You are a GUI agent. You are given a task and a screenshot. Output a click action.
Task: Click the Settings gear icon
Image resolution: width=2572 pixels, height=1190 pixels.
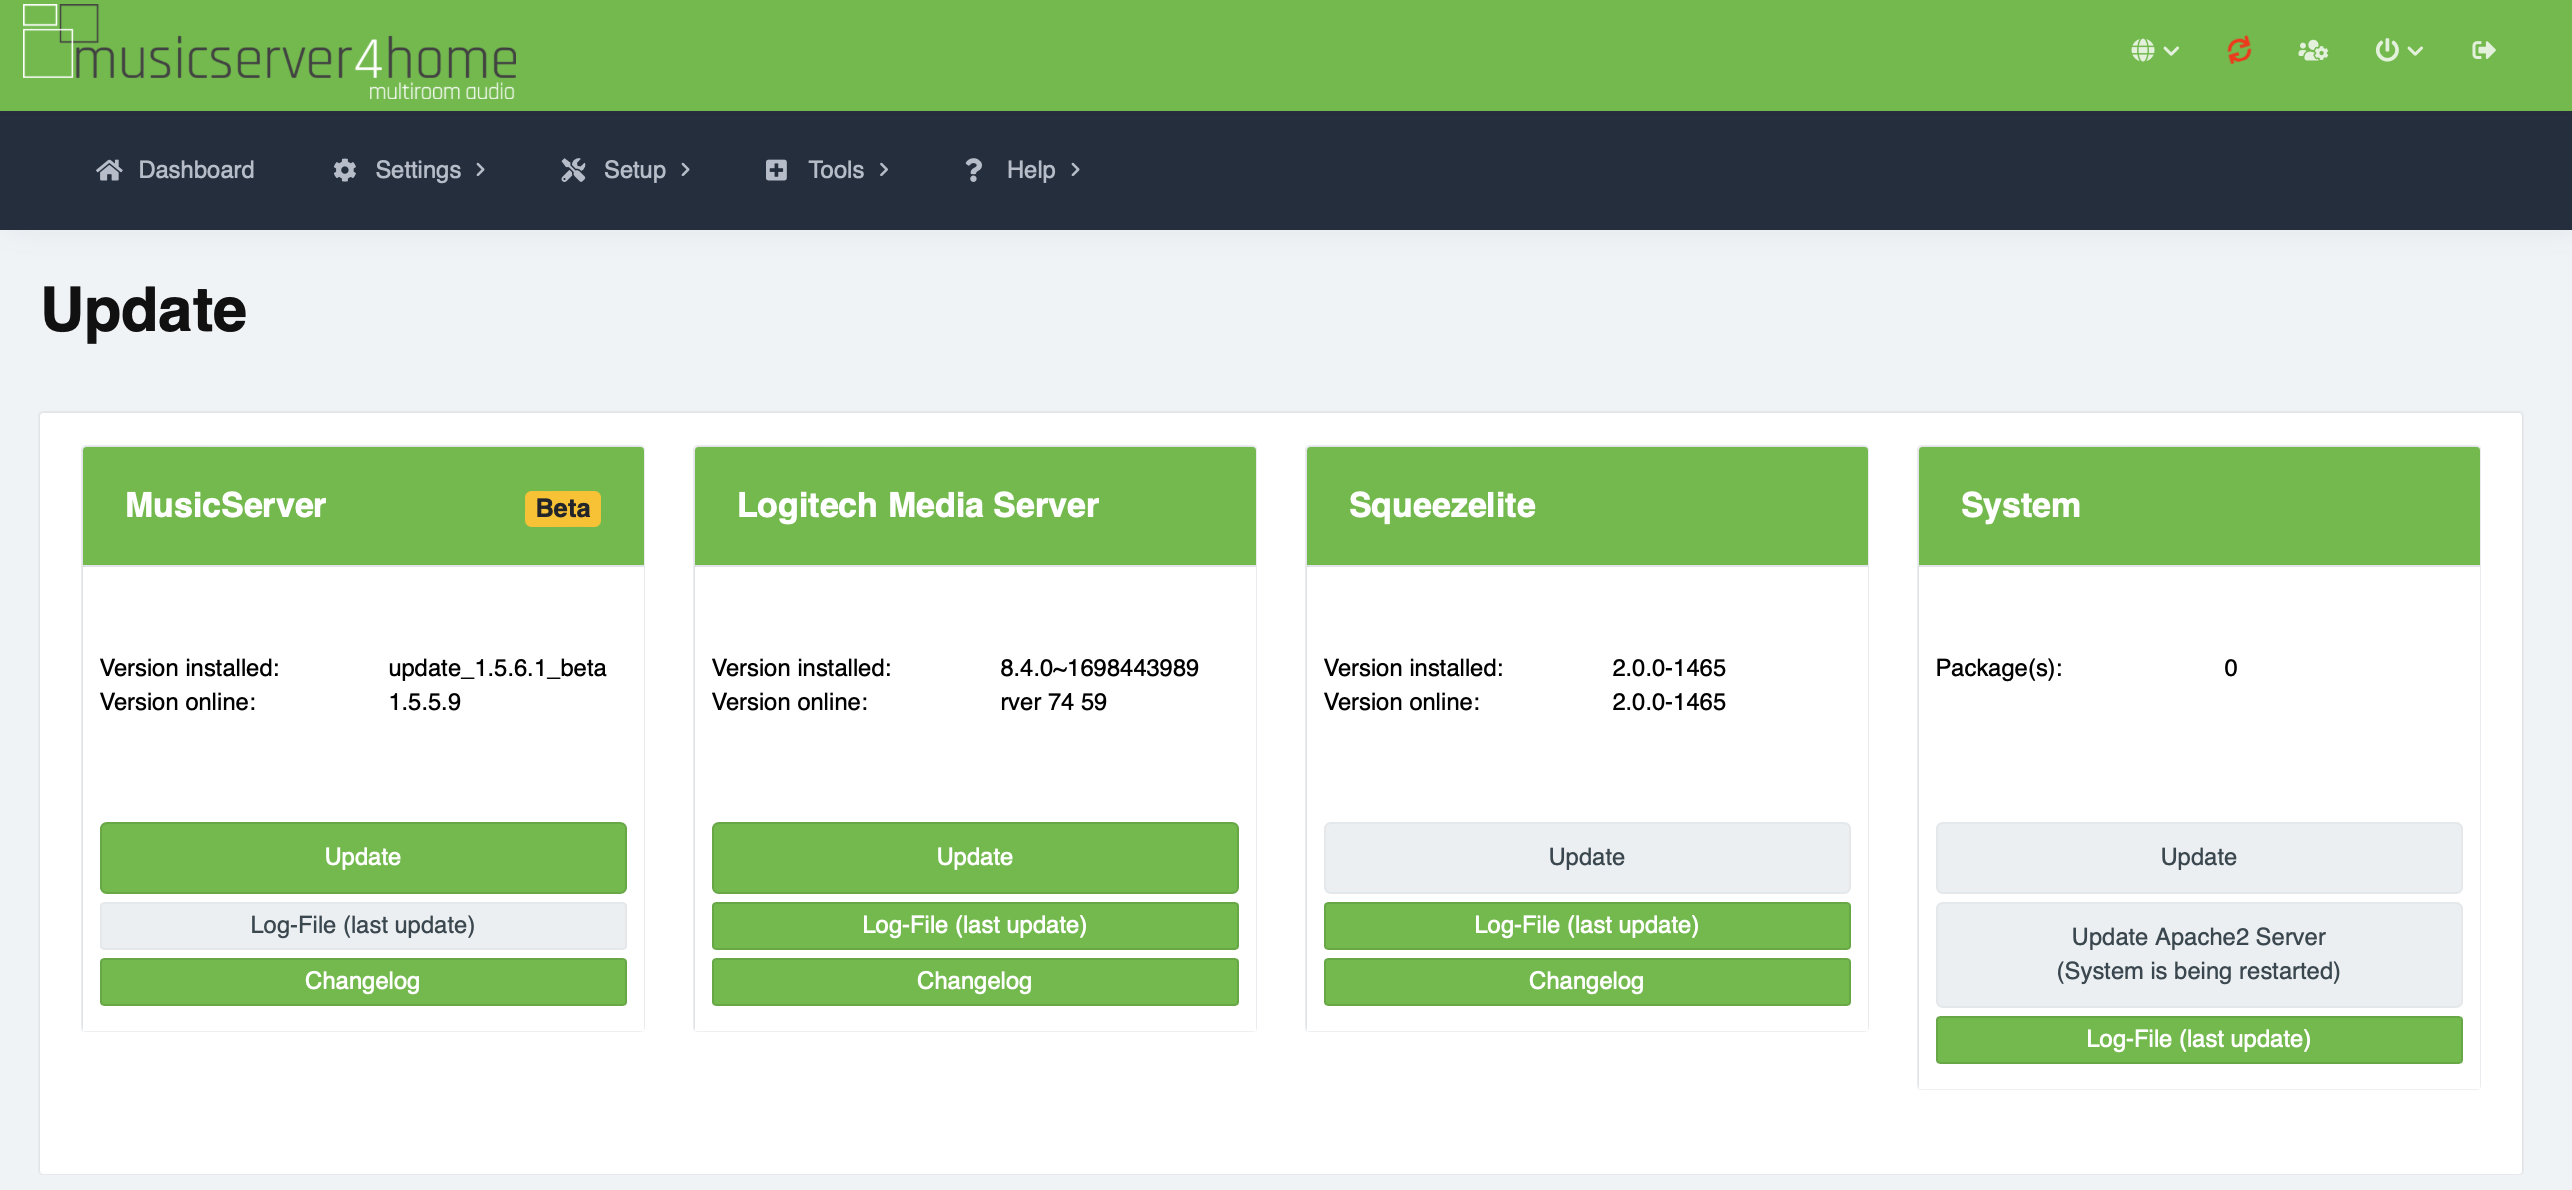pyautogui.click(x=345, y=170)
